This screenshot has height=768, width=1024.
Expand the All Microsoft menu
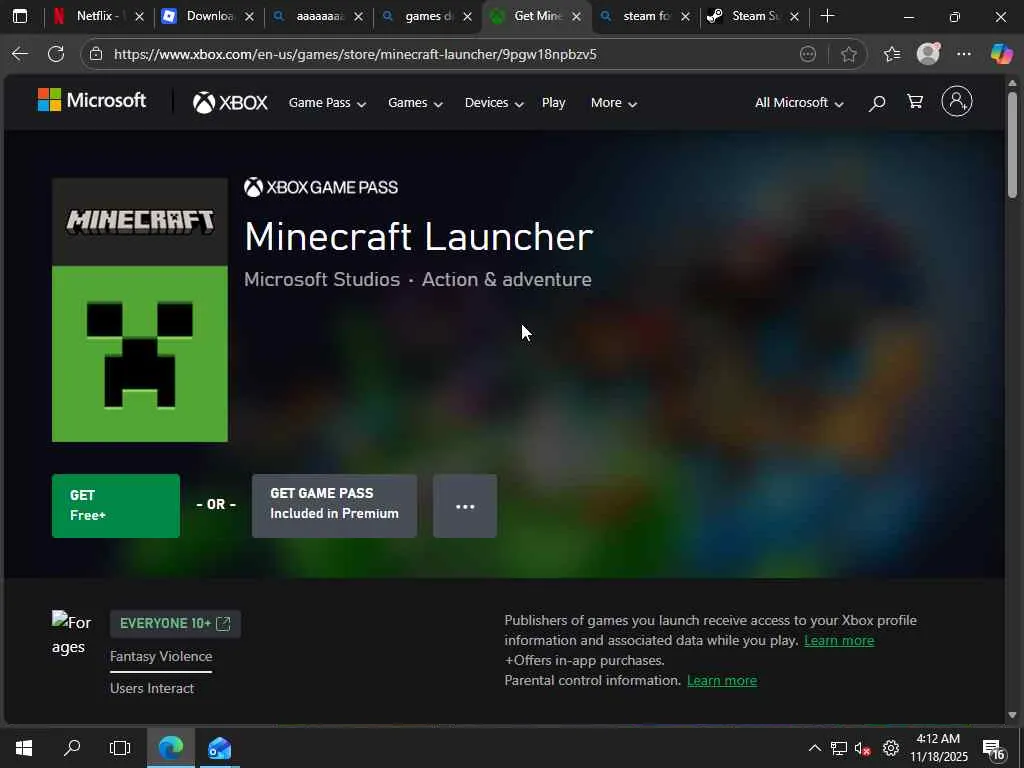(799, 103)
